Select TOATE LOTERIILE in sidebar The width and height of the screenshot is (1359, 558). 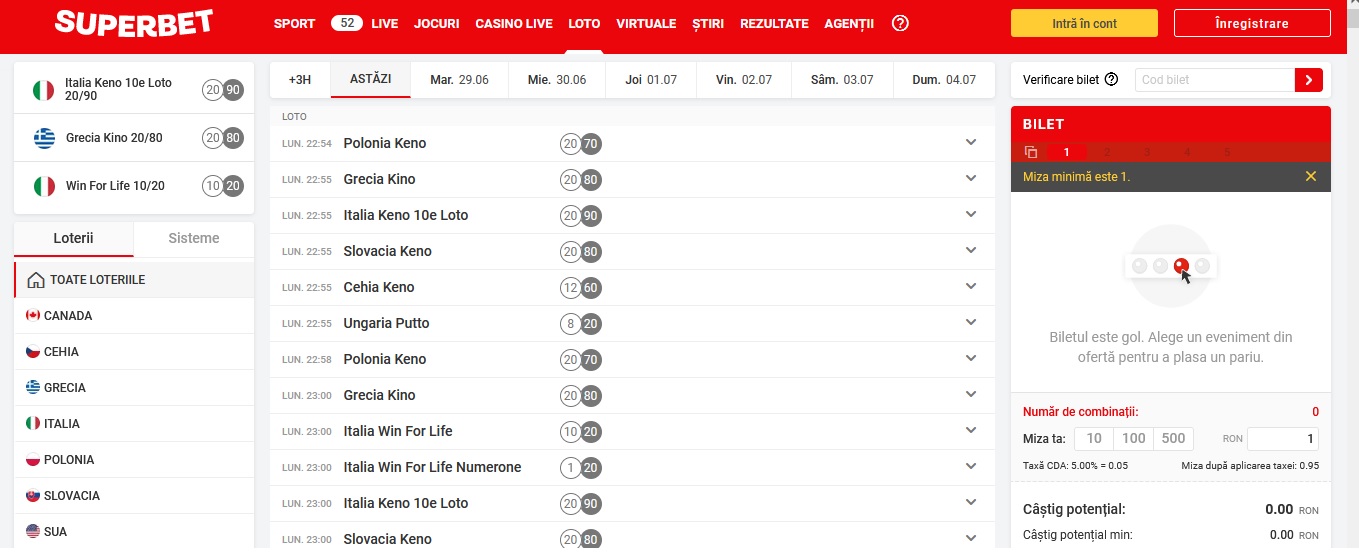pyautogui.click(x=134, y=280)
